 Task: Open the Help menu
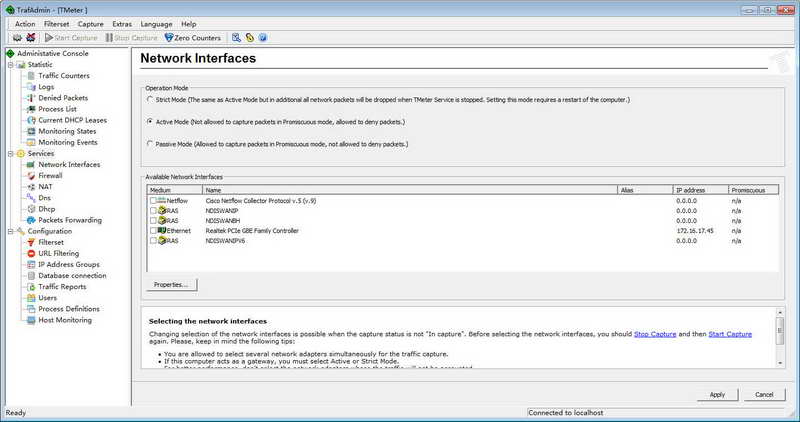(x=189, y=24)
